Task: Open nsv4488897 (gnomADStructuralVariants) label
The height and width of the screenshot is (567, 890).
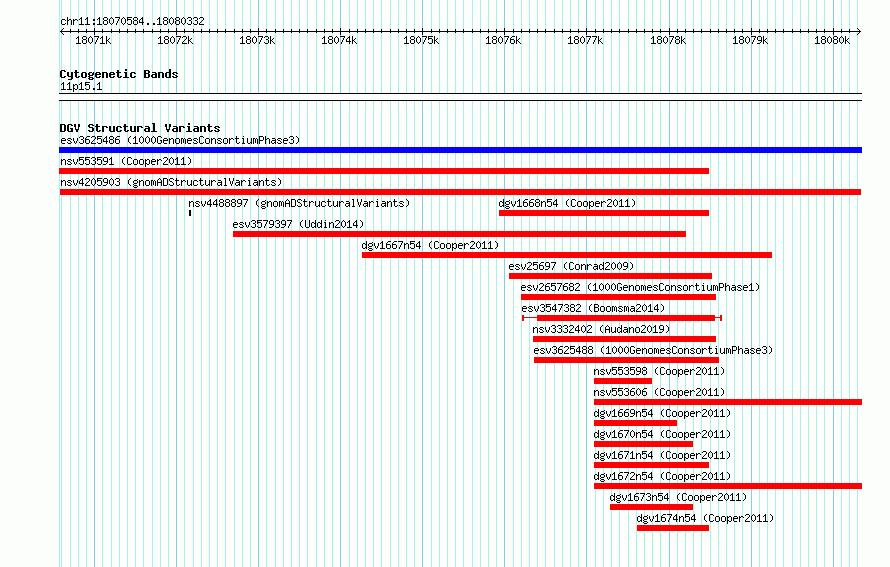Action: 299,203
